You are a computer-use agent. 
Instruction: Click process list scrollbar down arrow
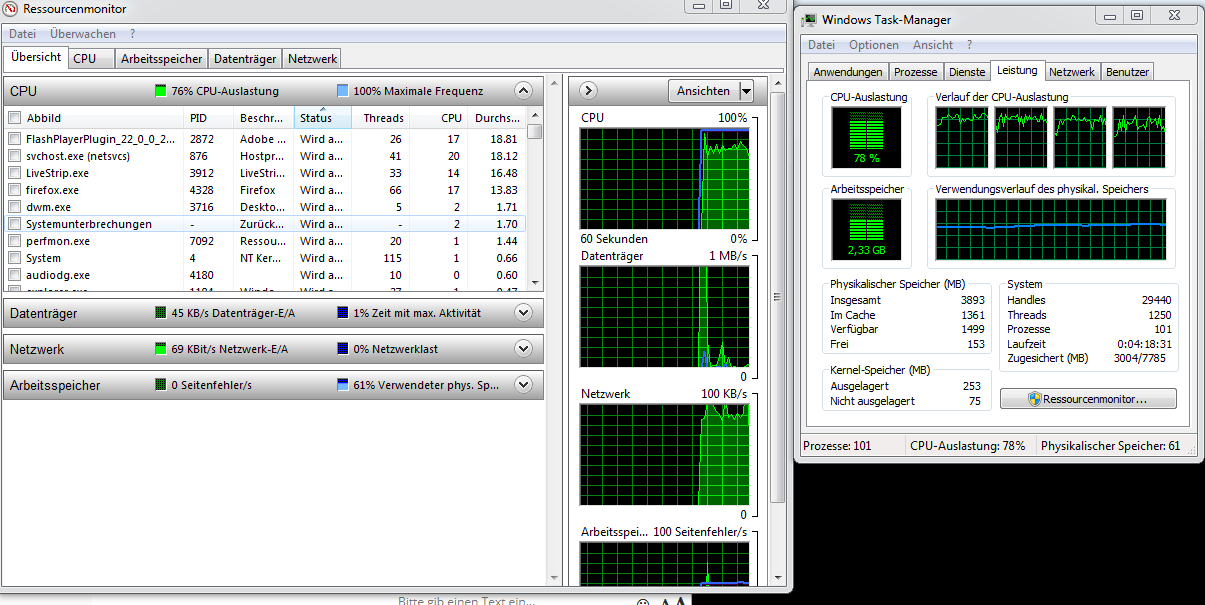pos(535,283)
